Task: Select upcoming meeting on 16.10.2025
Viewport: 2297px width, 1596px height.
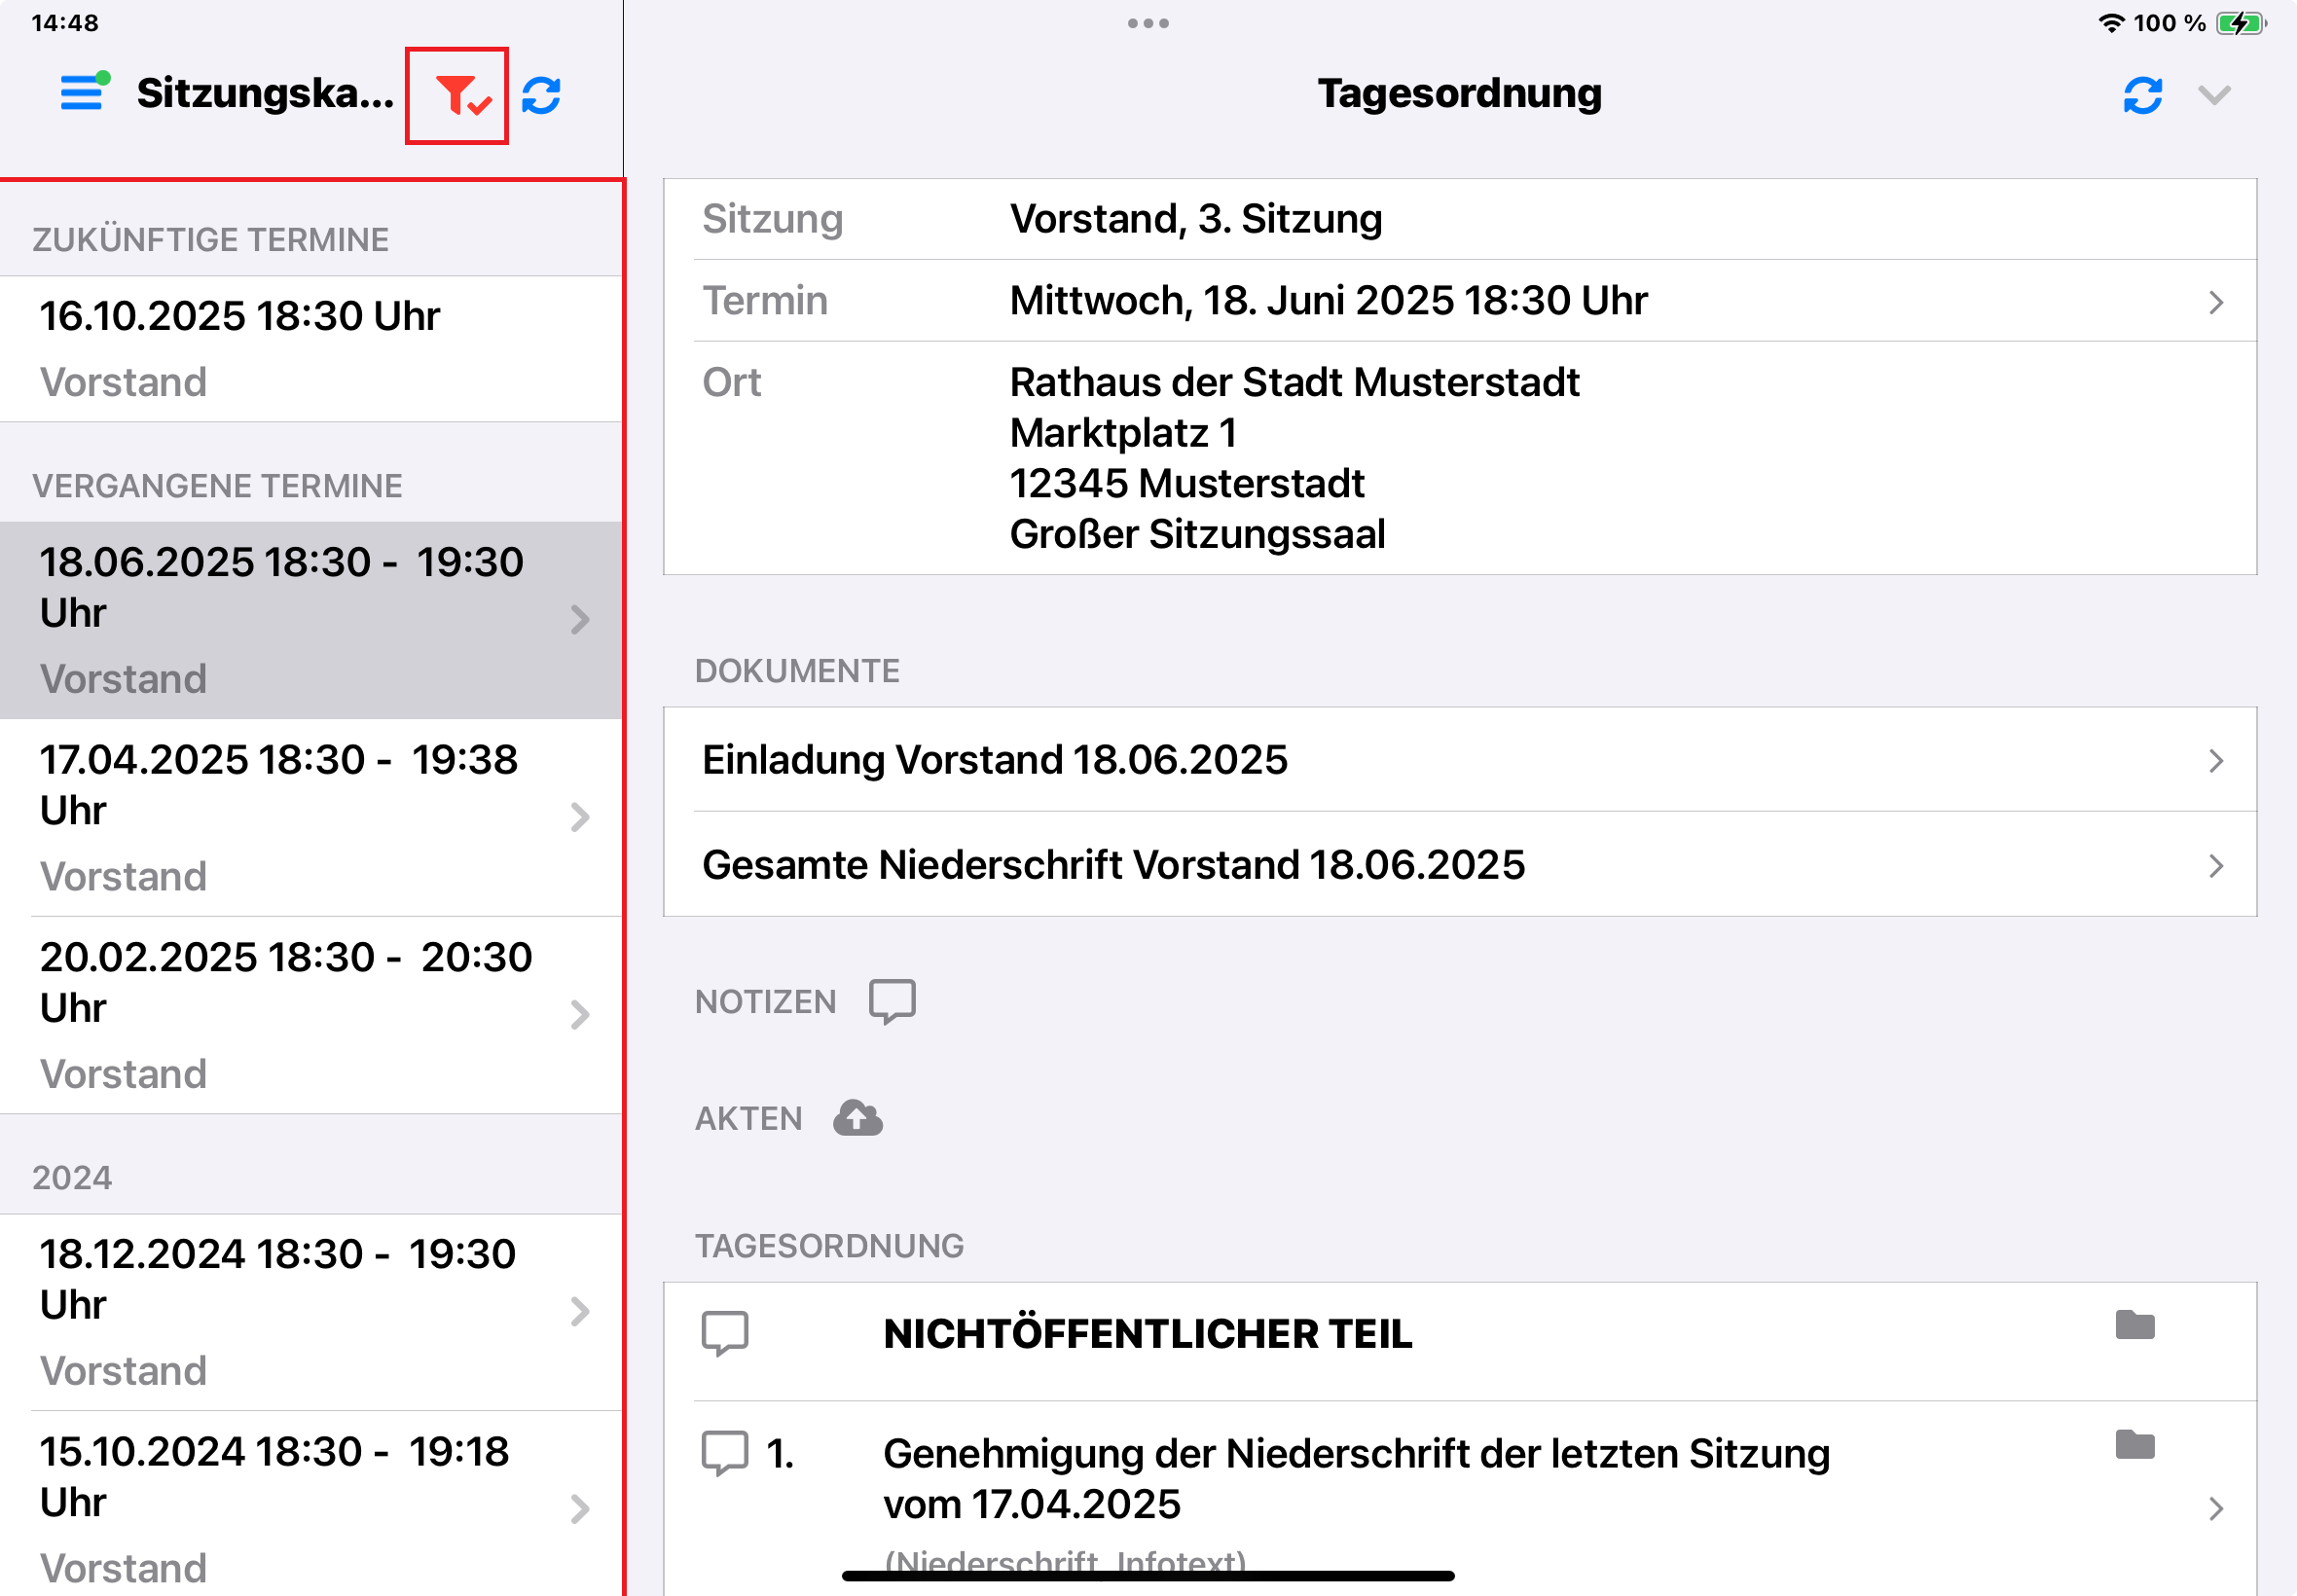Action: (310, 348)
